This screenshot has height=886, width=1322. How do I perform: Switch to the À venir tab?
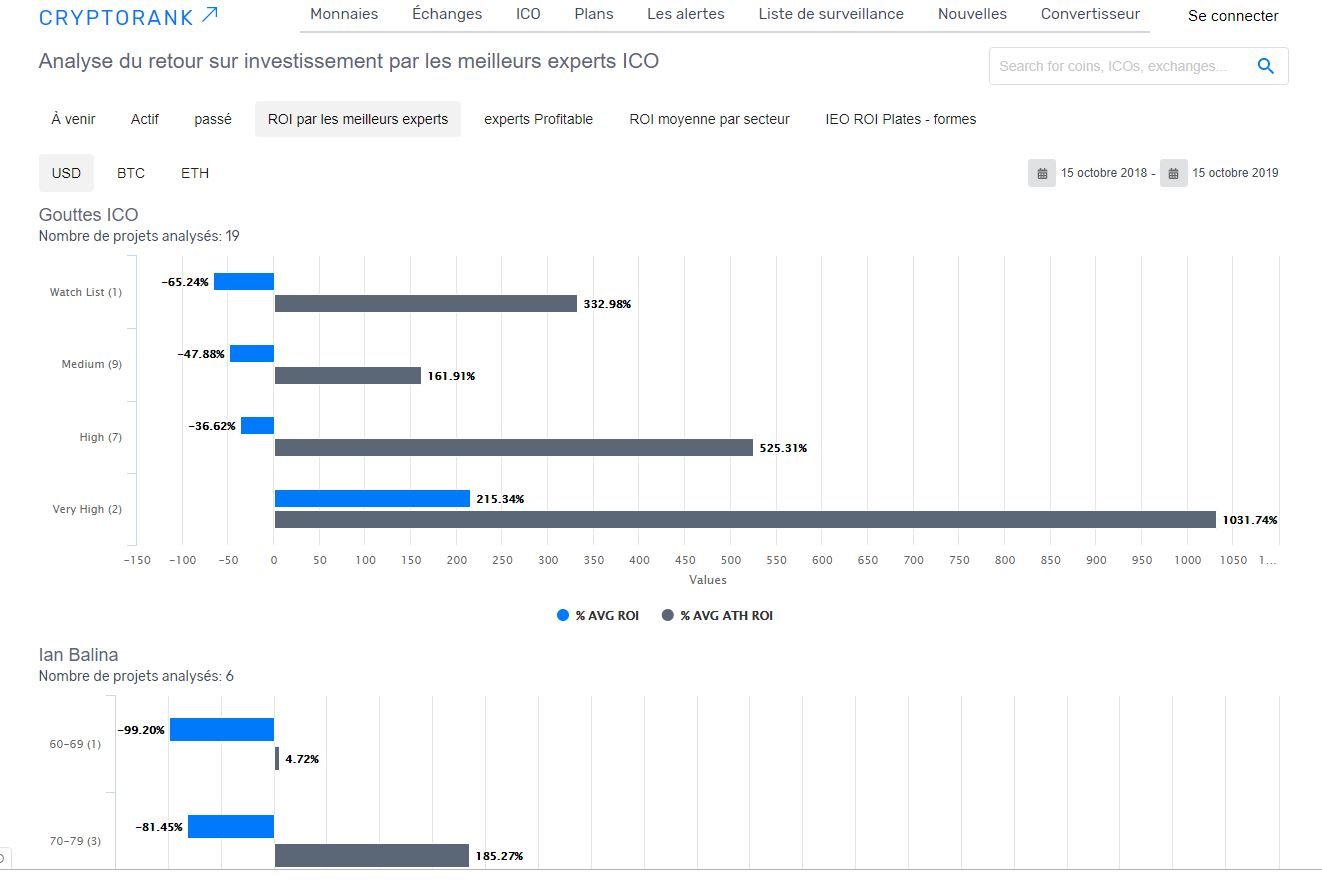(x=74, y=119)
